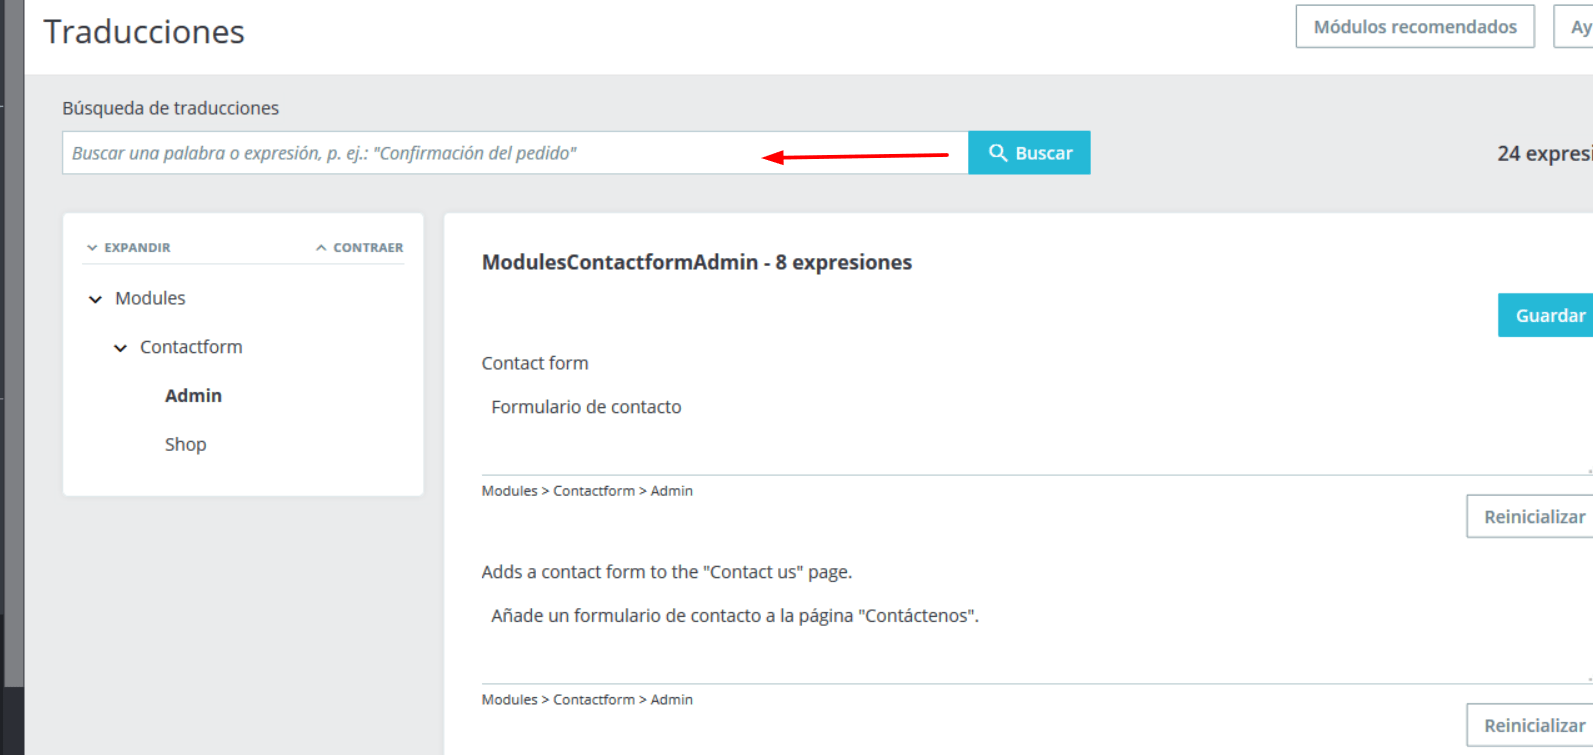Click the Expandir chevron icon
Screen dimensions: 1593x755
(x=92, y=248)
